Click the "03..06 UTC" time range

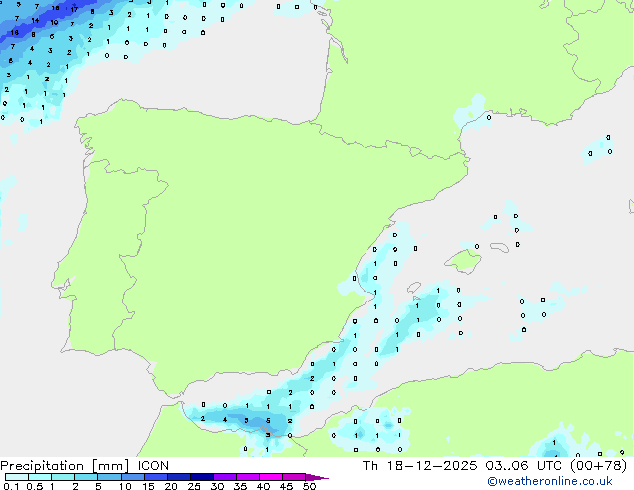[x=523, y=466]
